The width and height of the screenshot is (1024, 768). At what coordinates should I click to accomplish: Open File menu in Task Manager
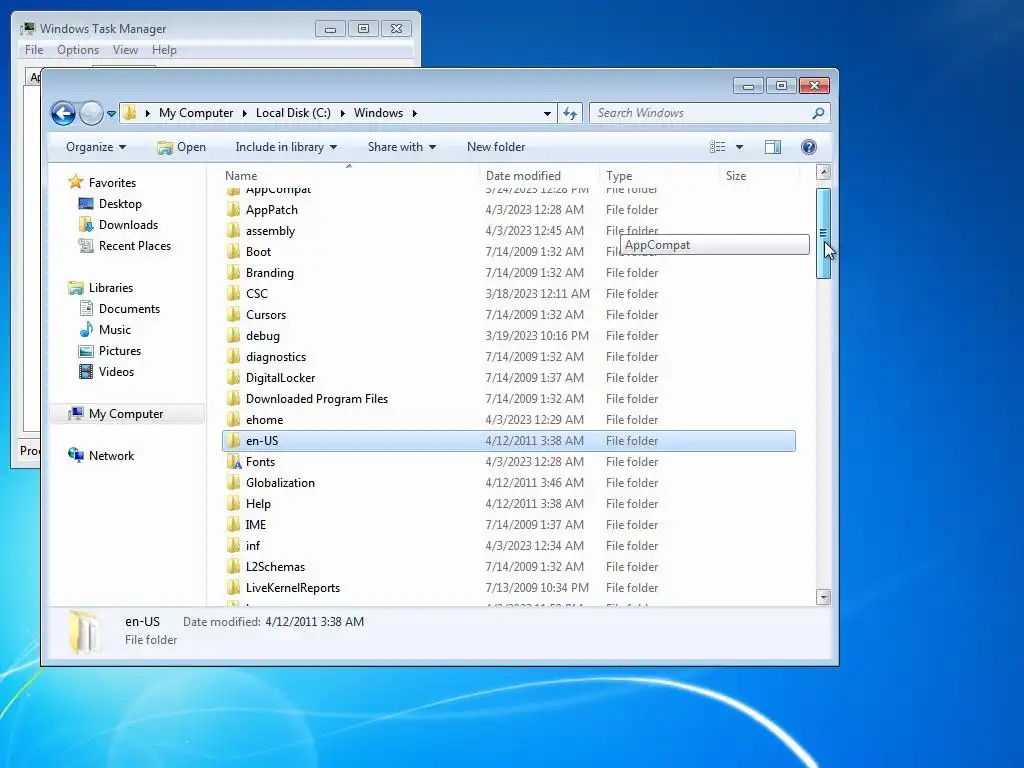tap(34, 50)
